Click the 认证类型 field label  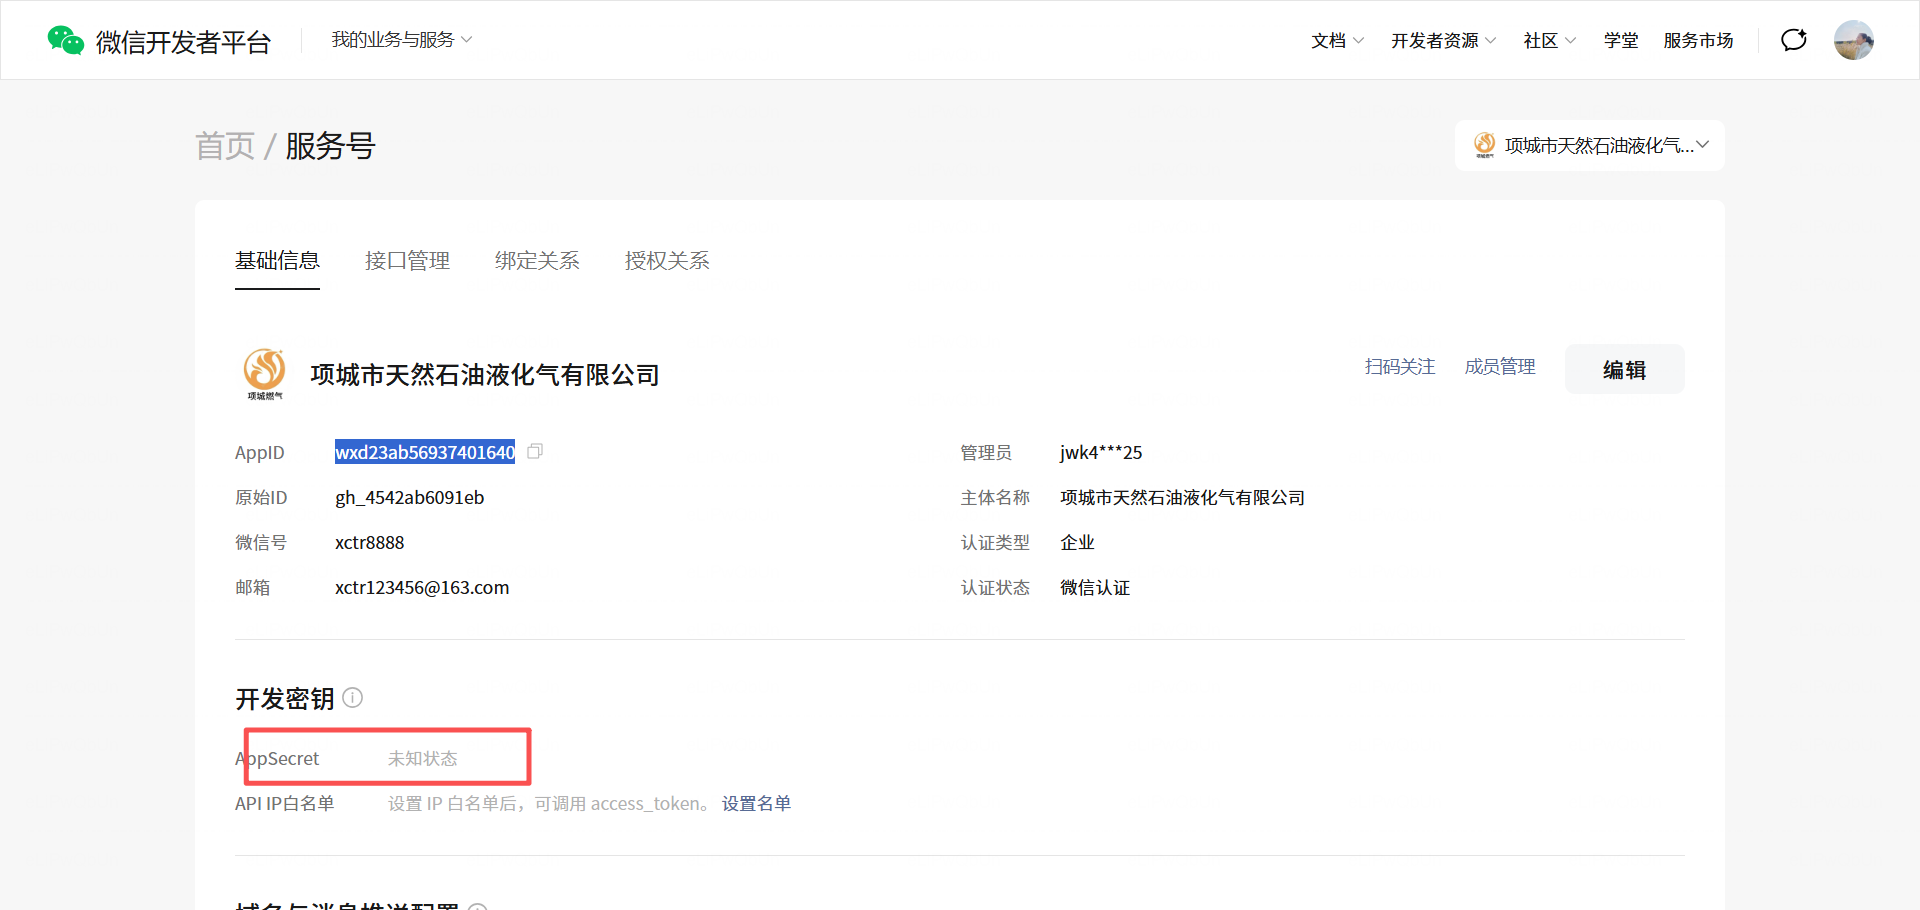995,543
